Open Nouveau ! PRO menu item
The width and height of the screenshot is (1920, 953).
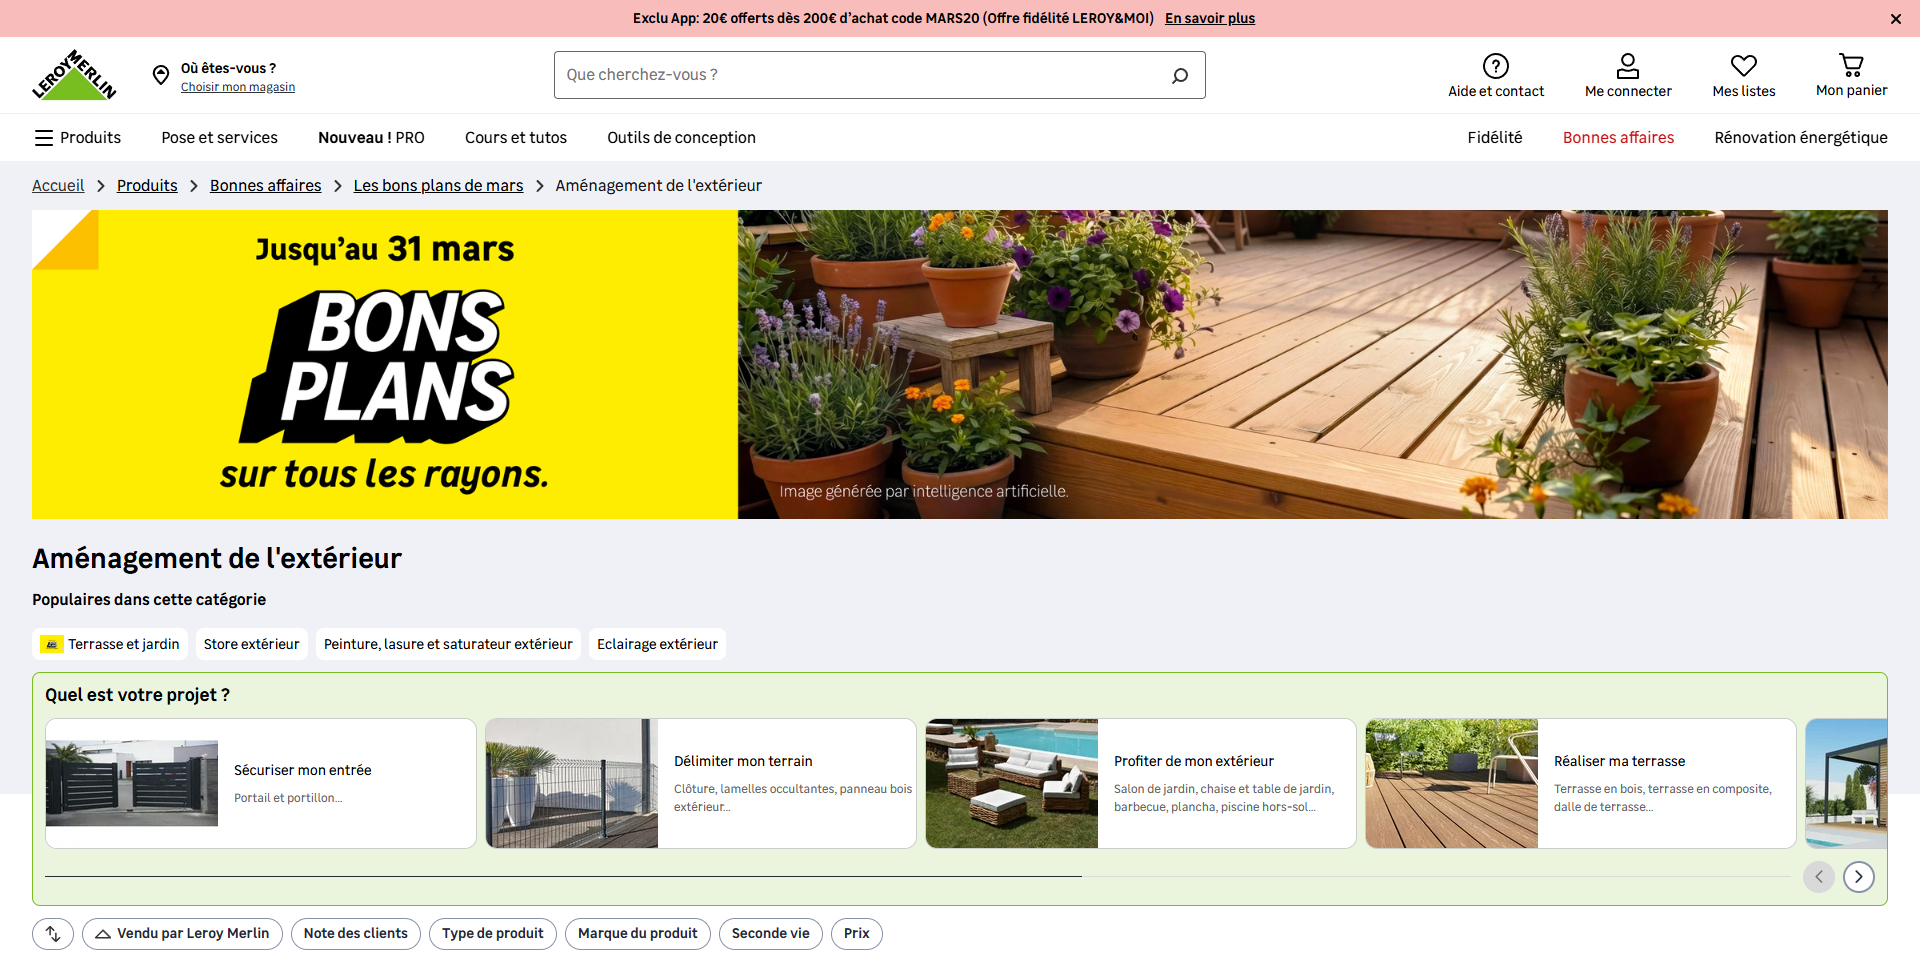tap(371, 137)
